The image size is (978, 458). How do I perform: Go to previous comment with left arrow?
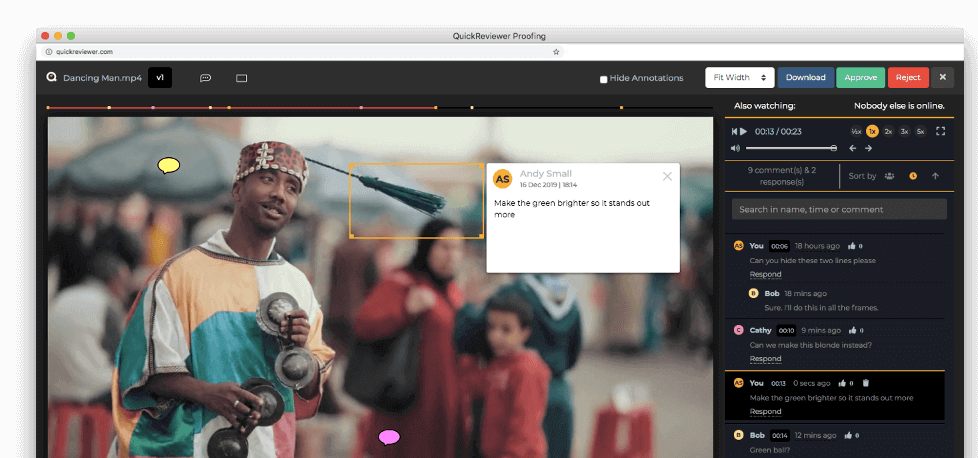[852, 148]
